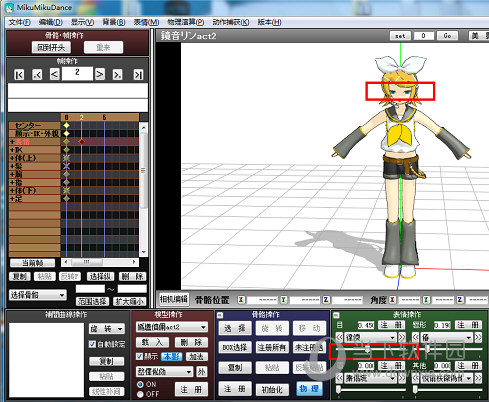Open the mouth morph dropdown list

click(447, 337)
